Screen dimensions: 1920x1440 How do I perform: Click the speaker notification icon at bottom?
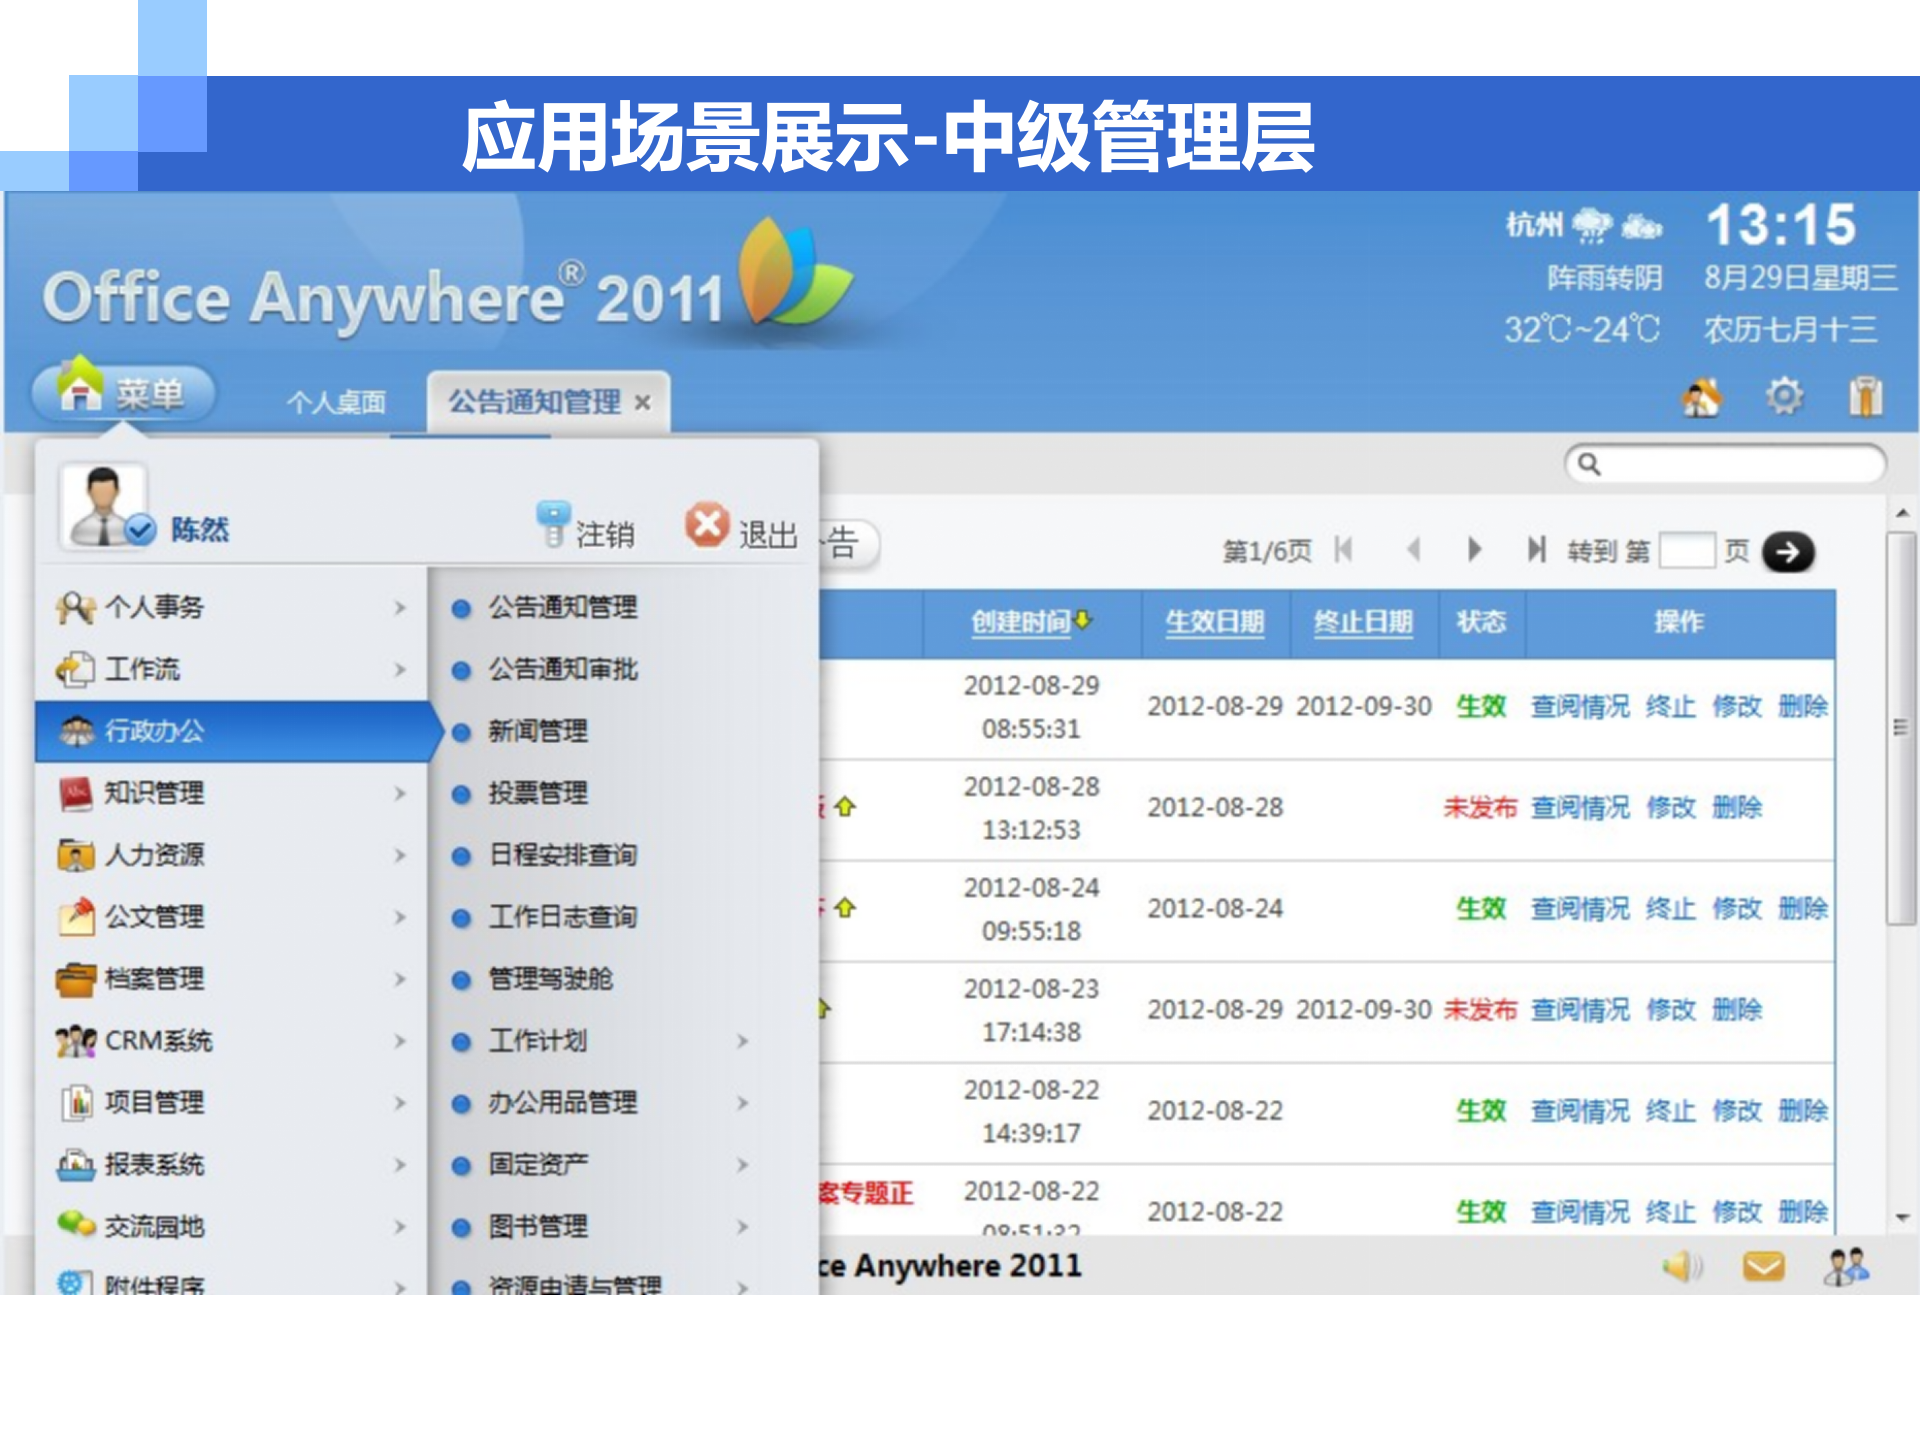coord(1680,1265)
